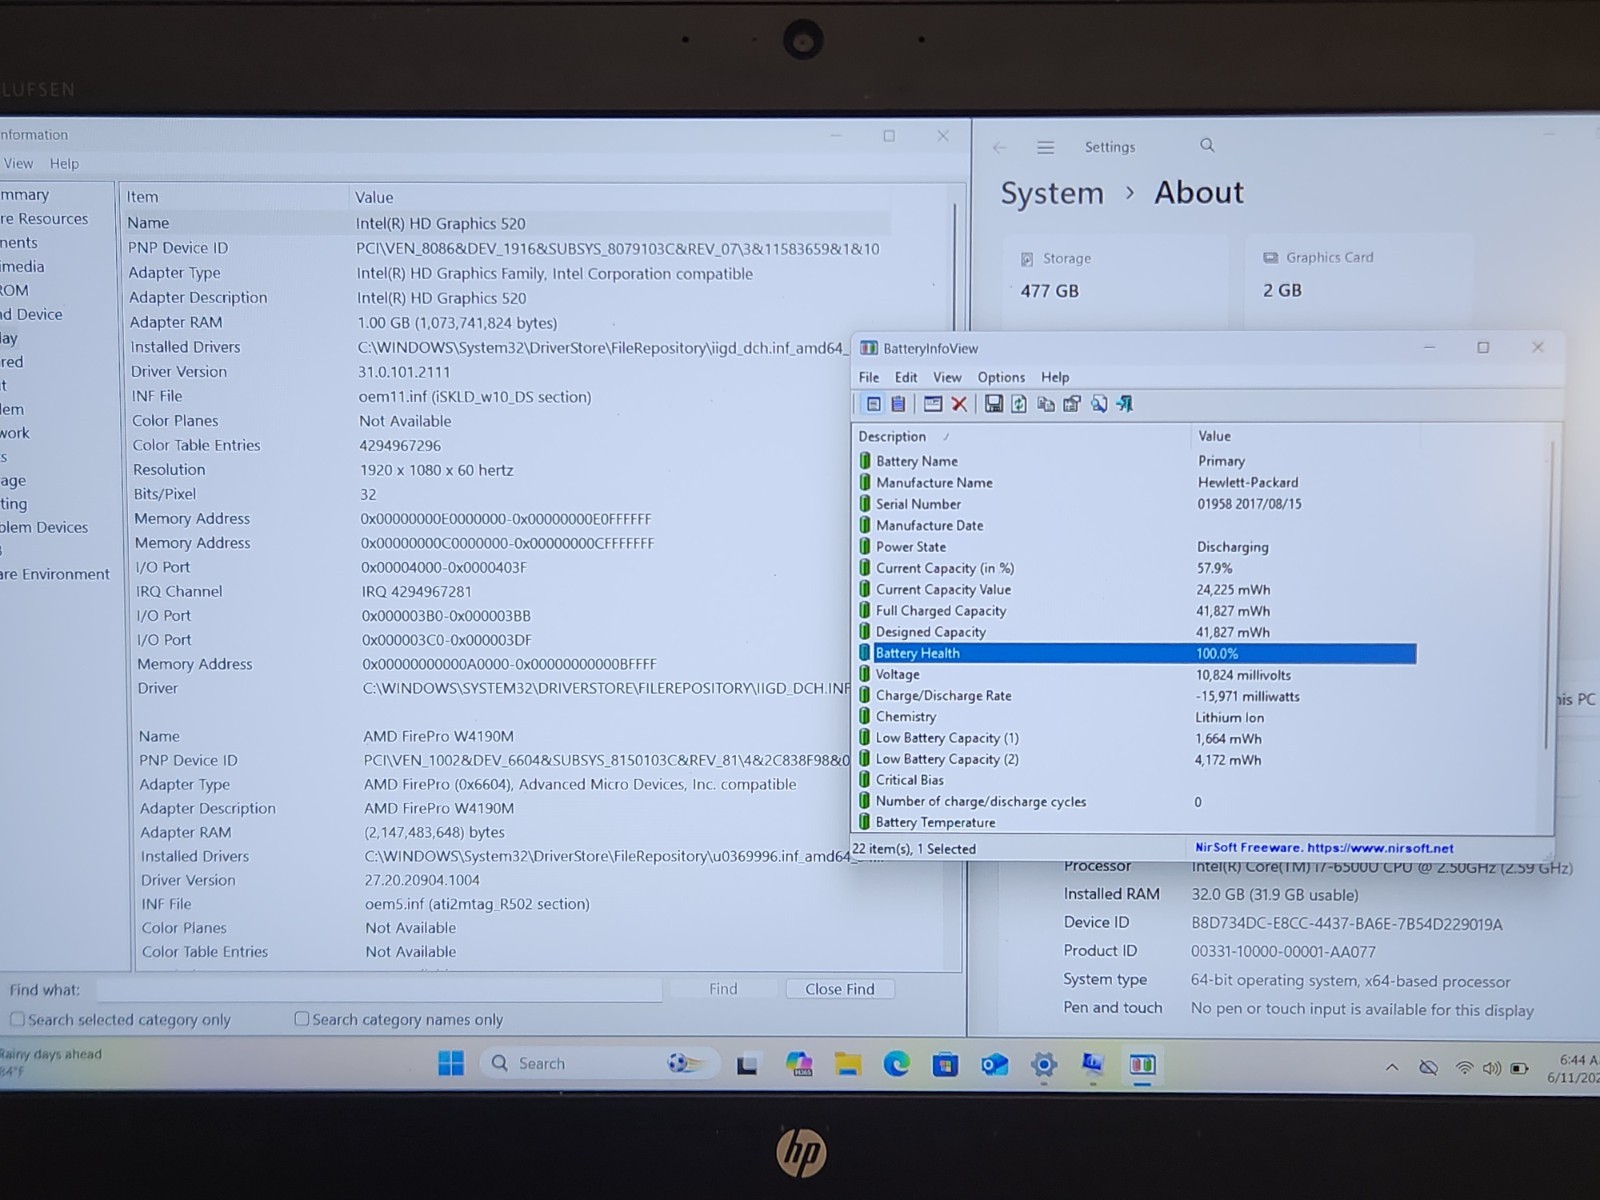
Task: Open Properties from the BatteryInfoView toolbar
Action: [x=1071, y=404]
